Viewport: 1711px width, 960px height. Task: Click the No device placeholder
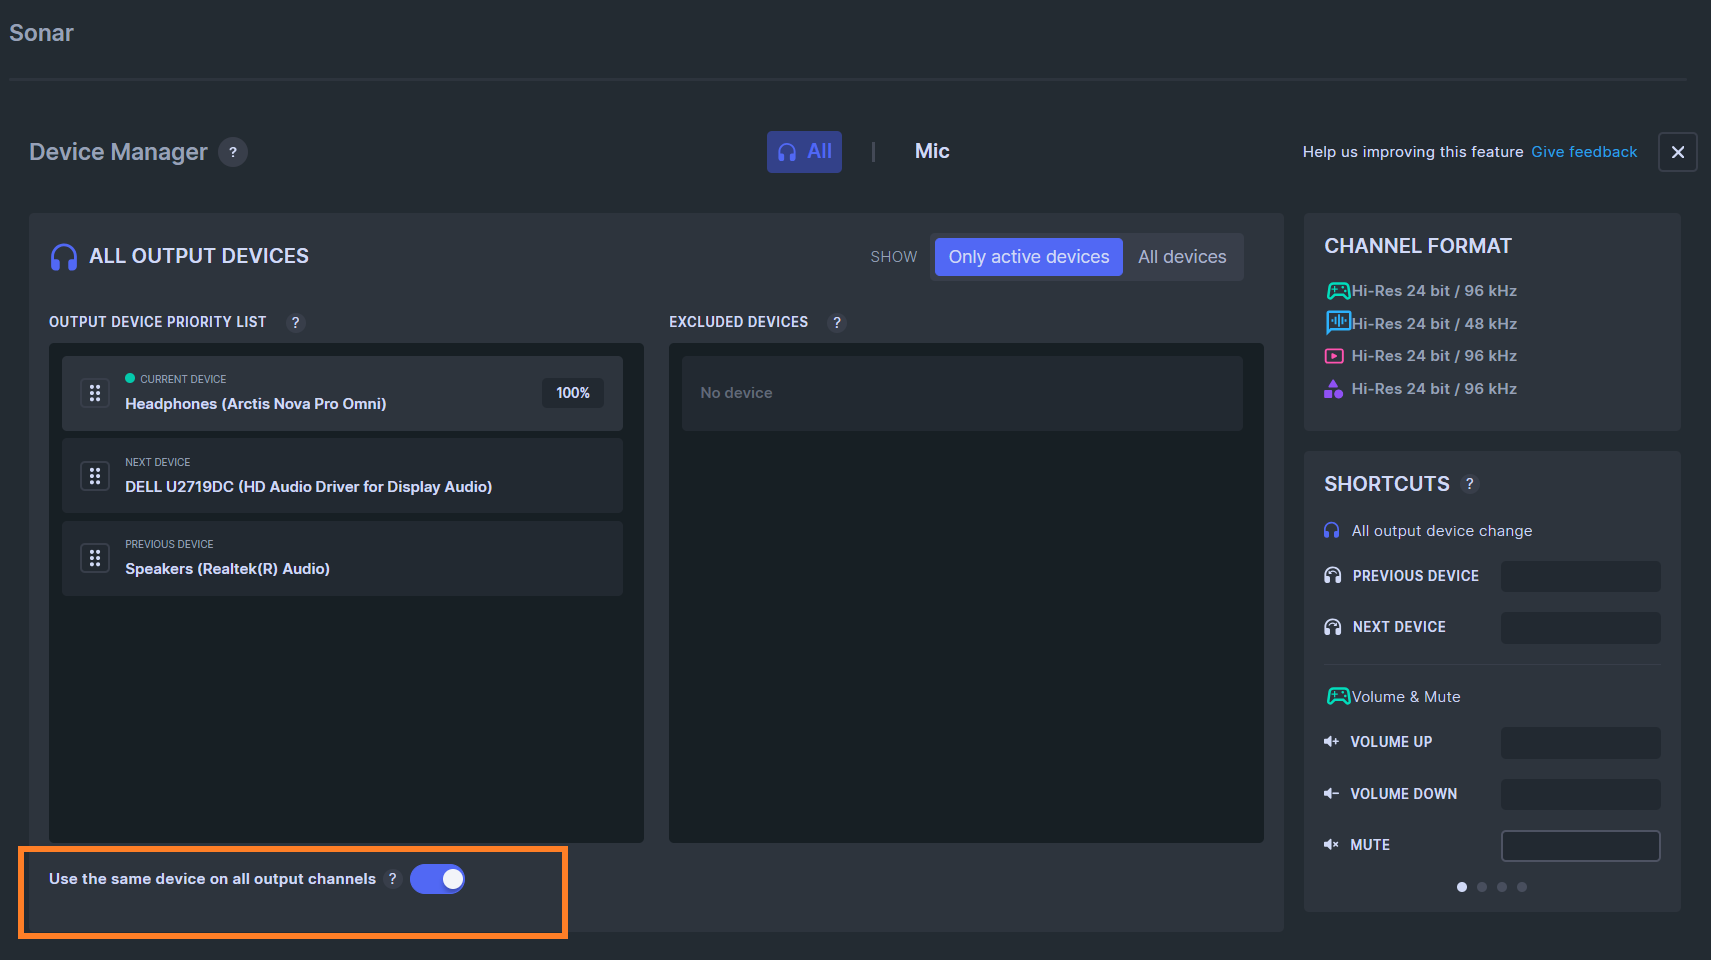click(962, 393)
